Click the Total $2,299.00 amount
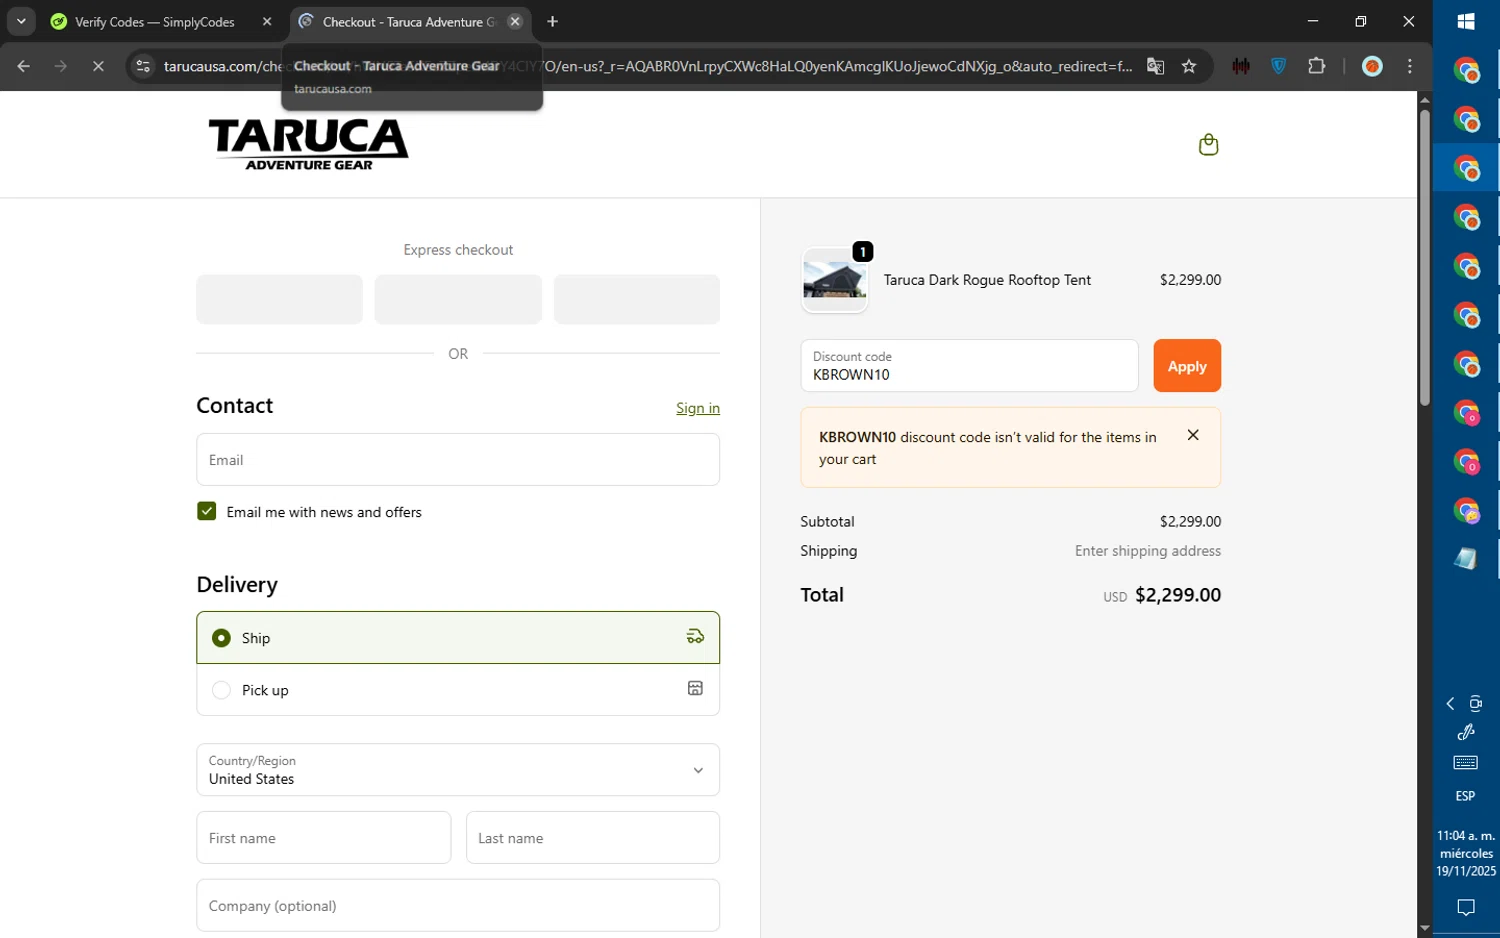Screen dimensions: 1500x938 click(x=1178, y=595)
